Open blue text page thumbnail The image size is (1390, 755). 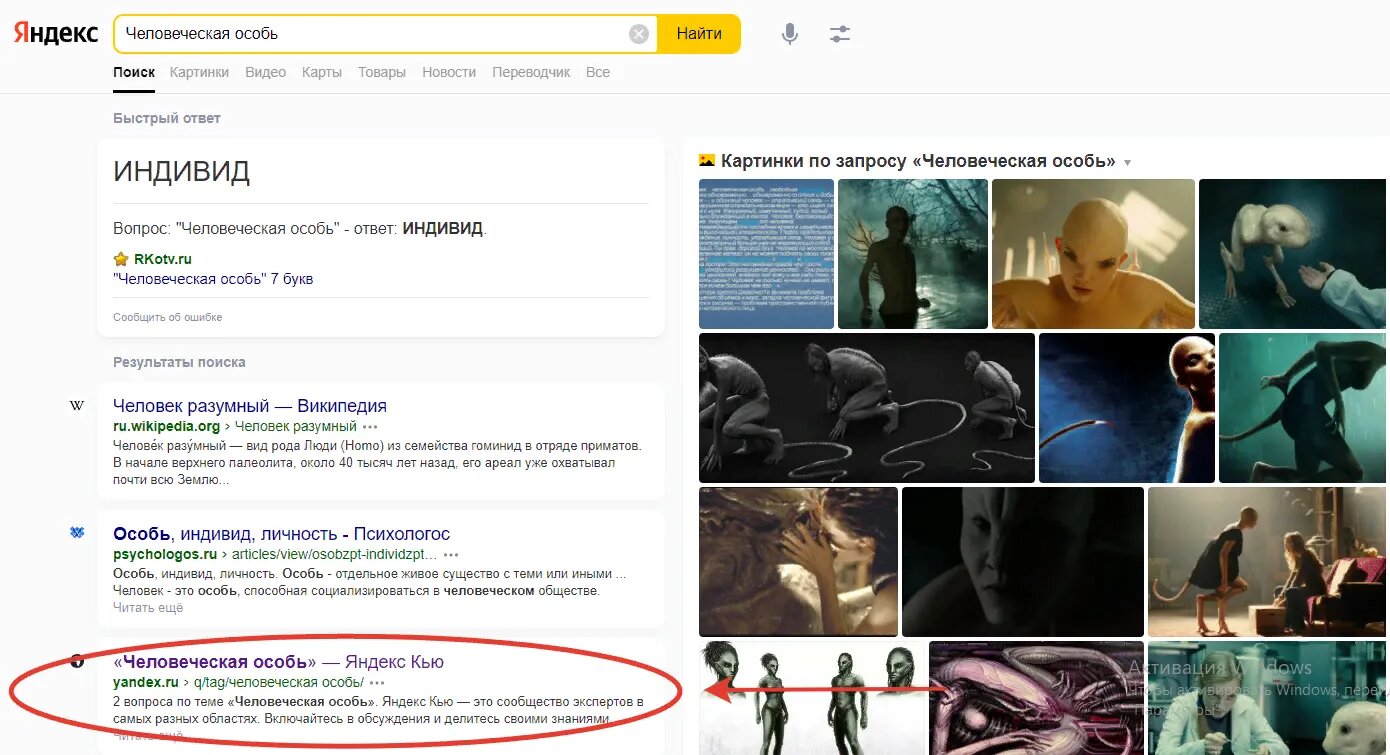click(x=766, y=254)
